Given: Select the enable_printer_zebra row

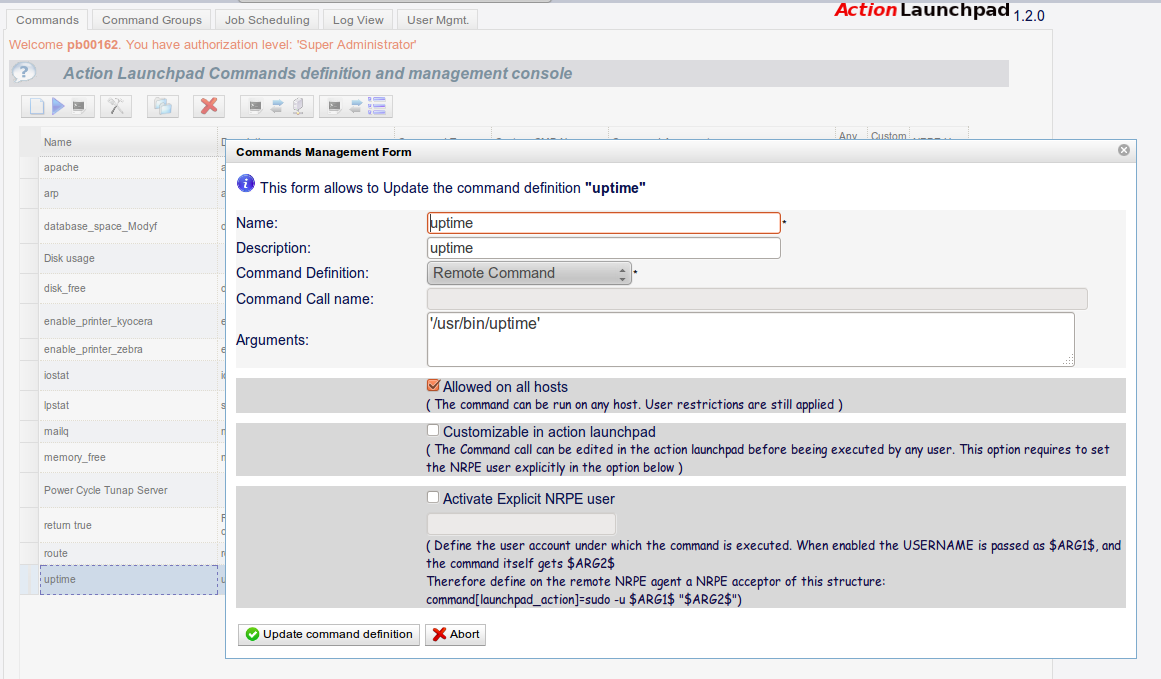Looking at the screenshot, I should pyautogui.click(x=129, y=349).
